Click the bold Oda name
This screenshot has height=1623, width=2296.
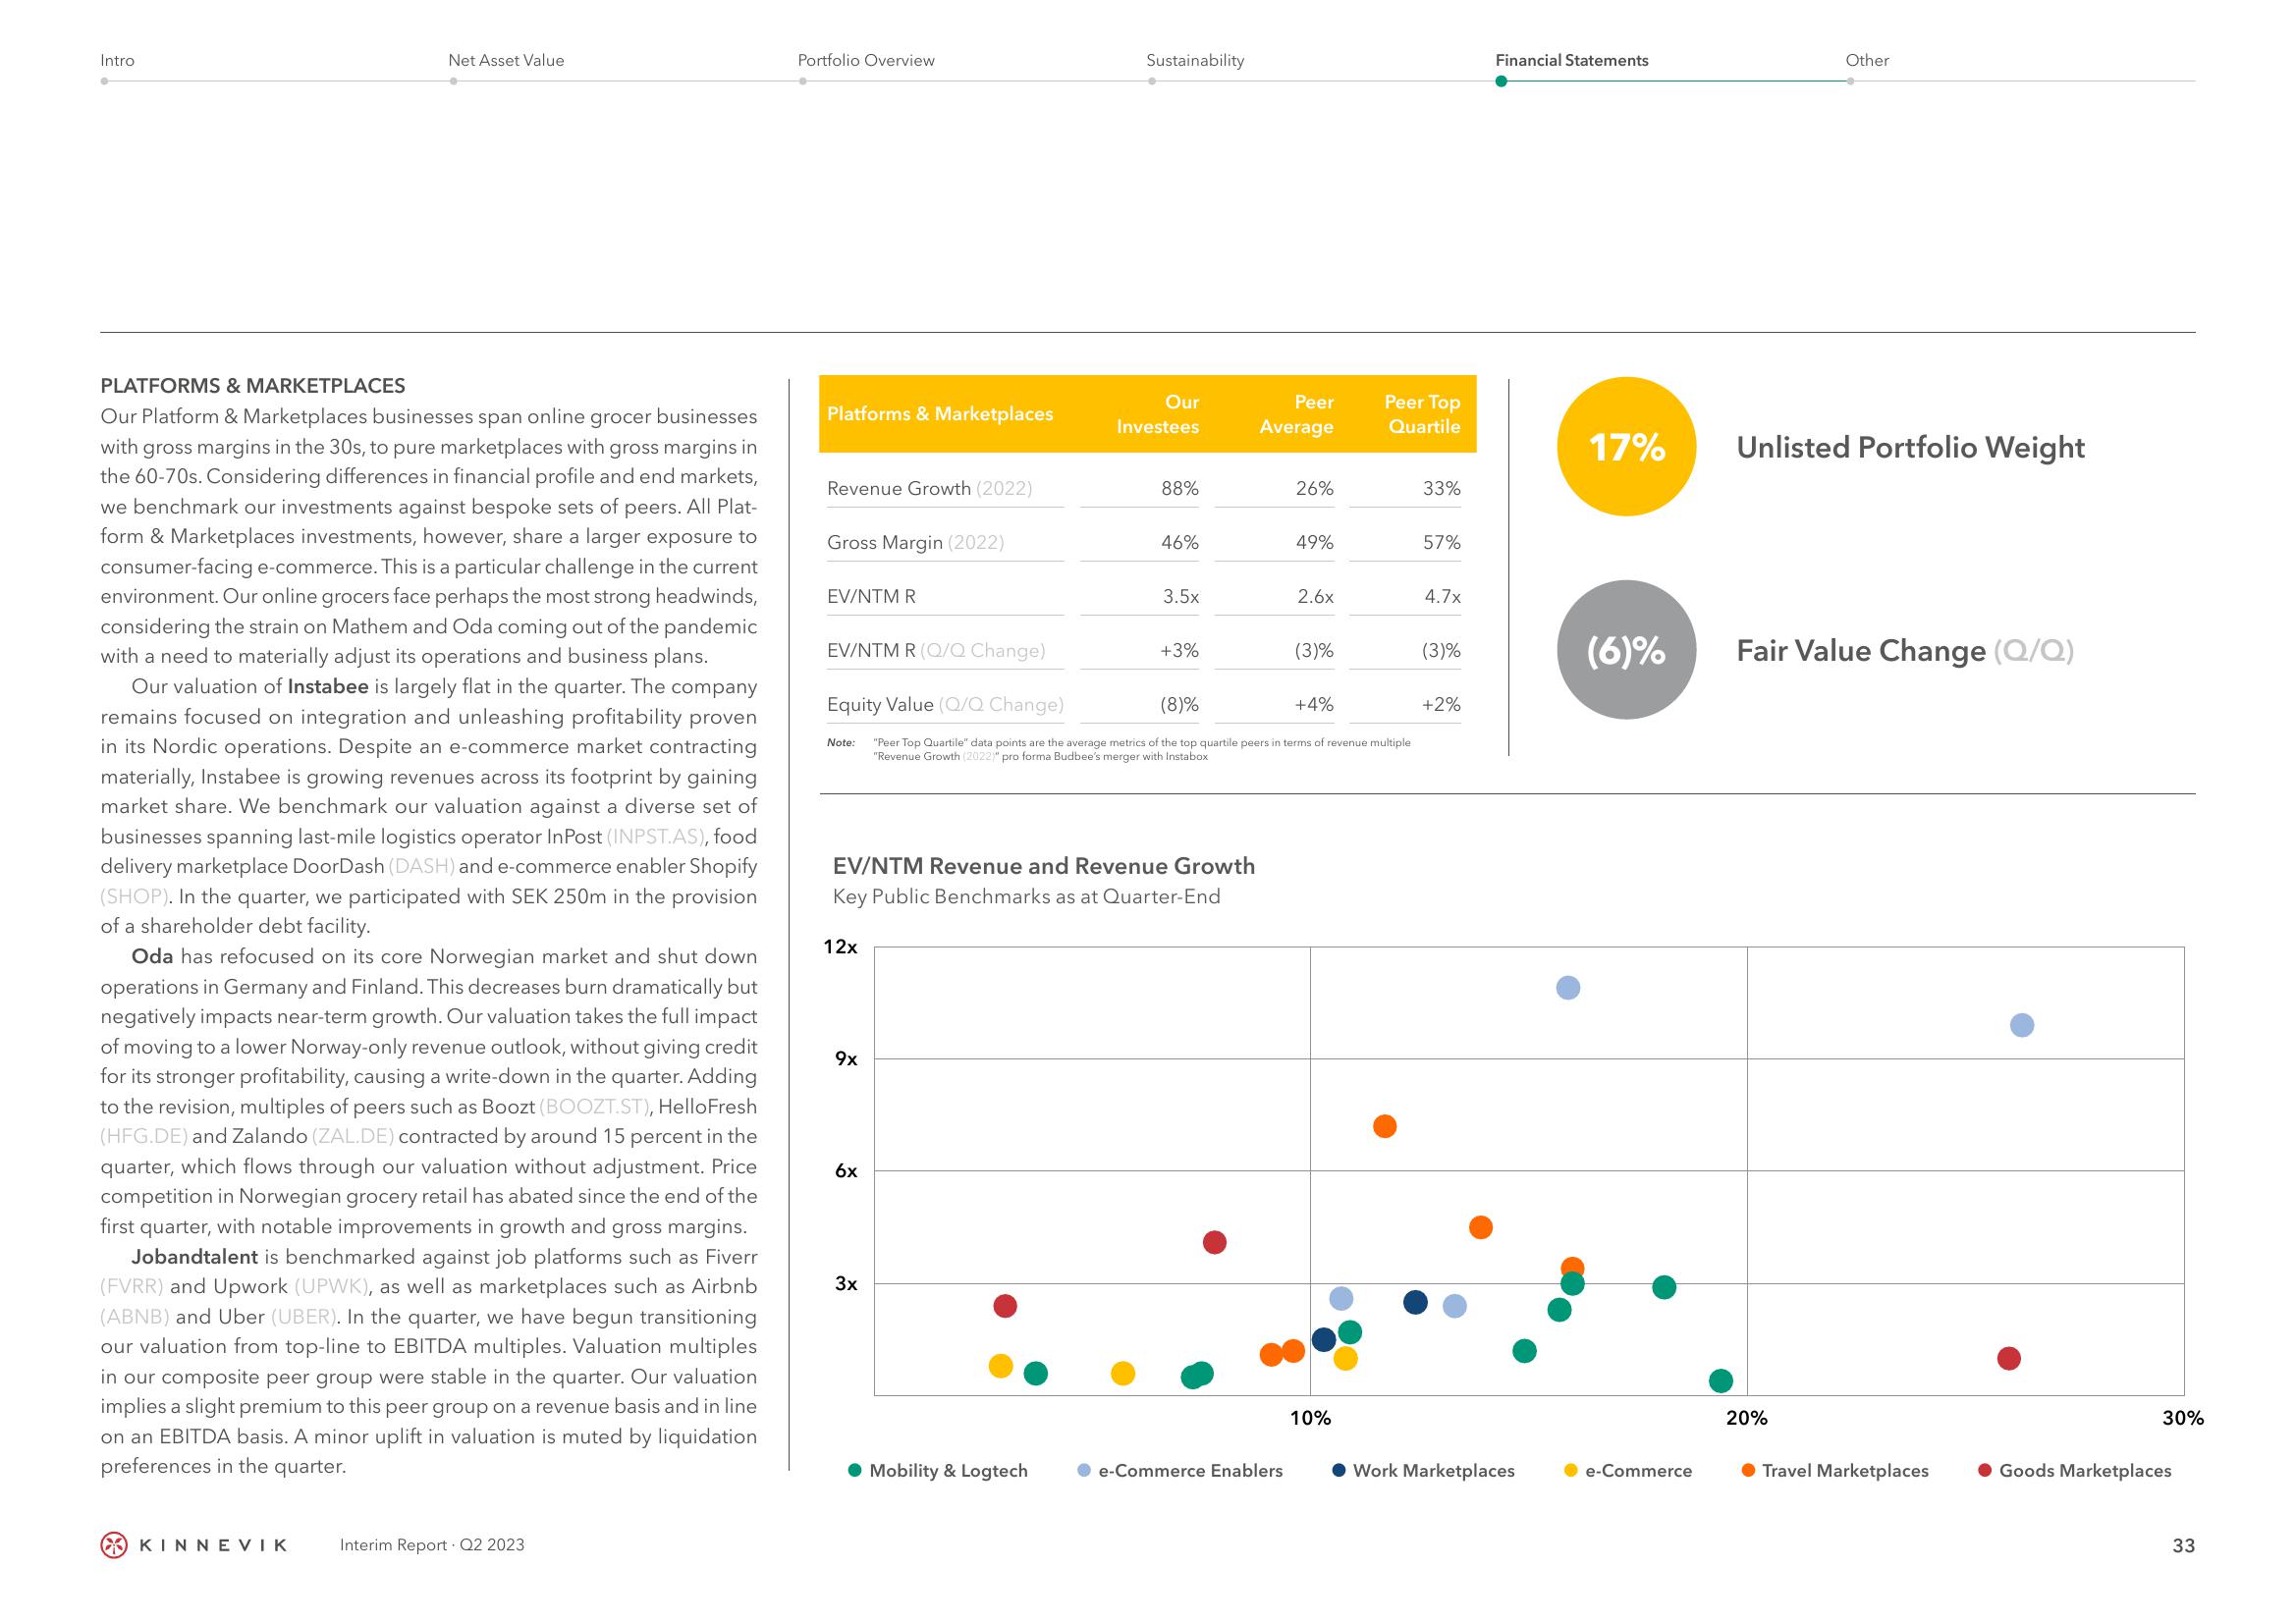pyautogui.click(x=153, y=956)
